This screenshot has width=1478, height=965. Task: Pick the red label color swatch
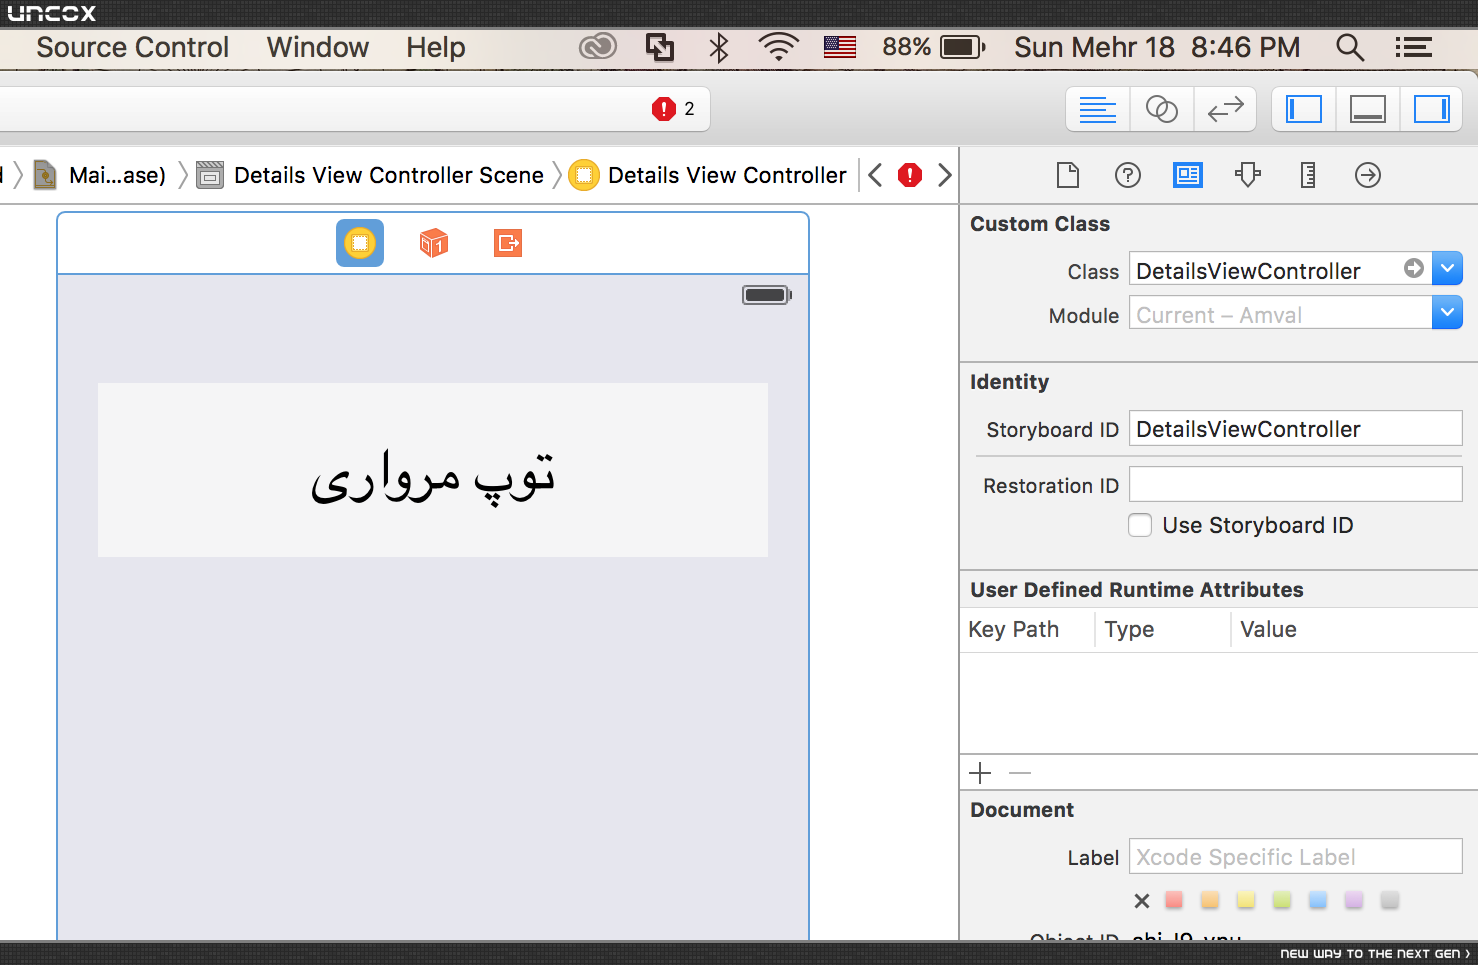pos(1175,900)
